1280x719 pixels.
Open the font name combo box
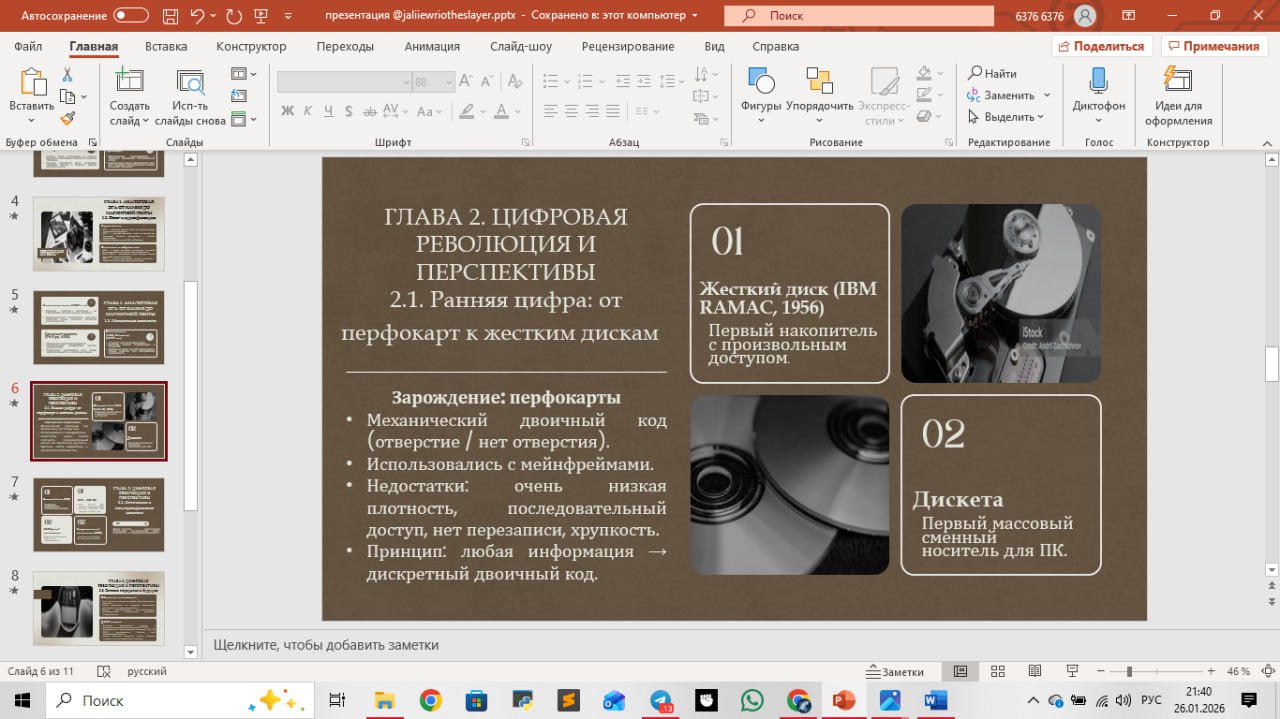(343, 82)
